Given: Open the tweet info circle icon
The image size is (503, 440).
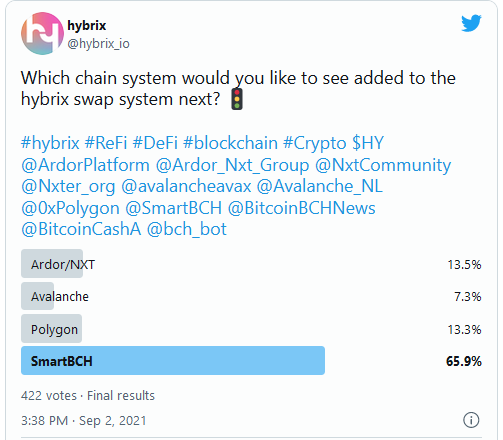Looking at the screenshot, I should 471,420.
